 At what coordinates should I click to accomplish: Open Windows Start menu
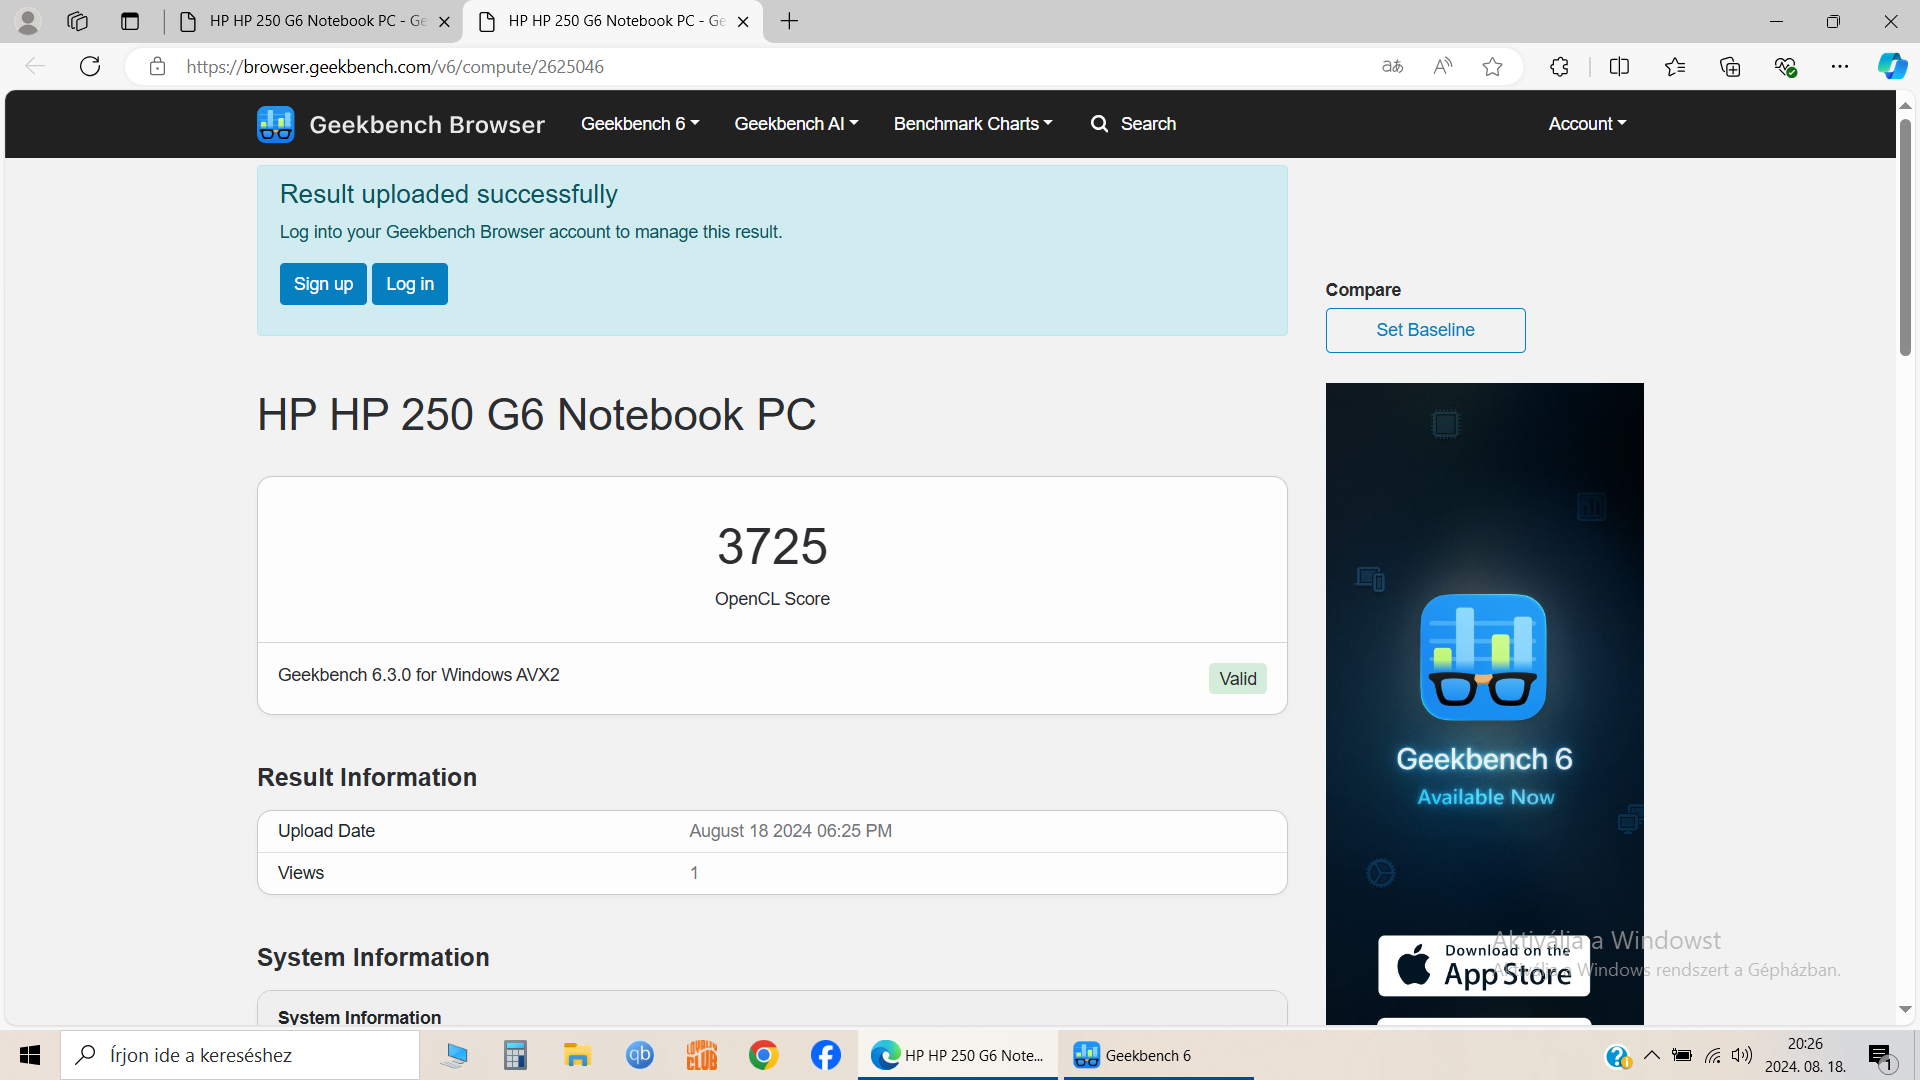(30, 1055)
